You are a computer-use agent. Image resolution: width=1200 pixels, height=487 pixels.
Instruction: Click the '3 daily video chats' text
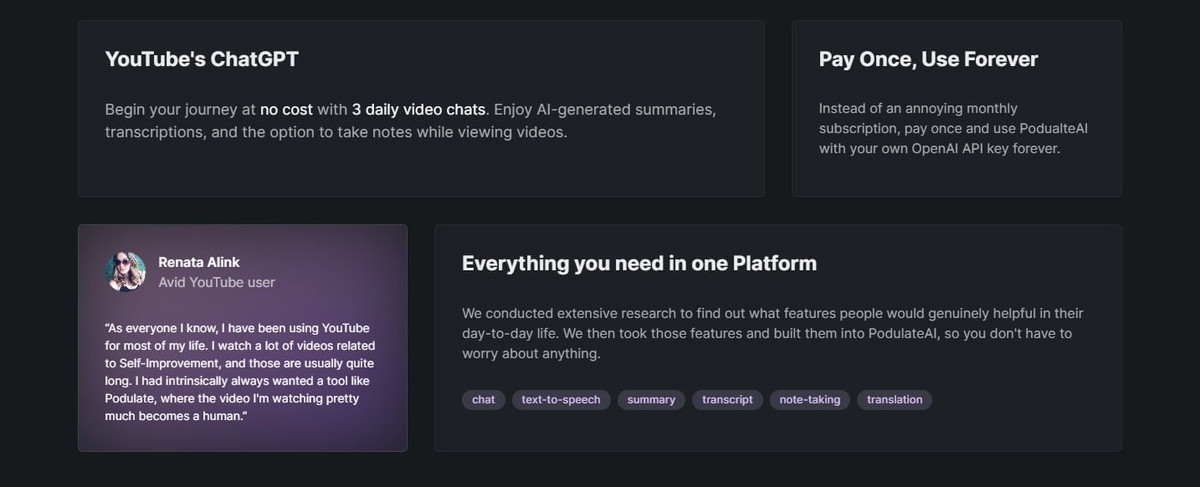(418, 108)
